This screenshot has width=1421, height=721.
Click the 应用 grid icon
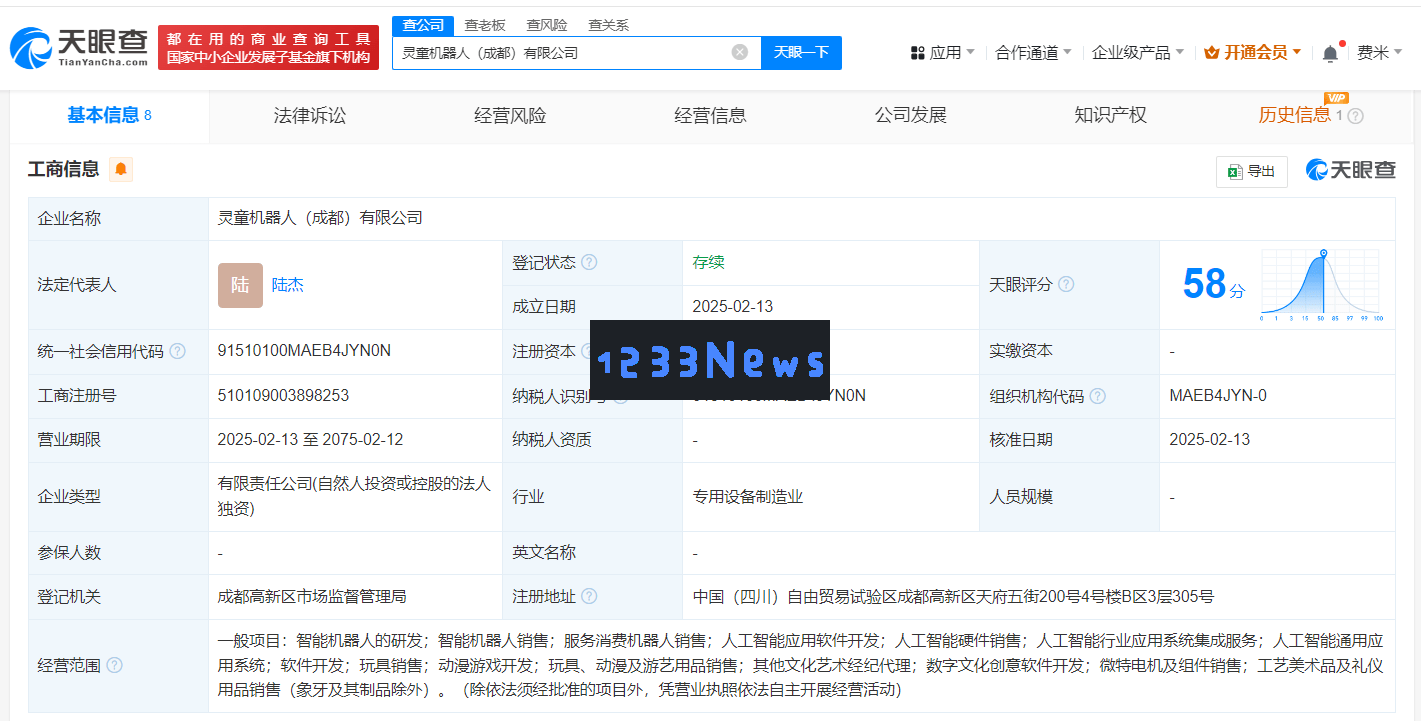918,53
